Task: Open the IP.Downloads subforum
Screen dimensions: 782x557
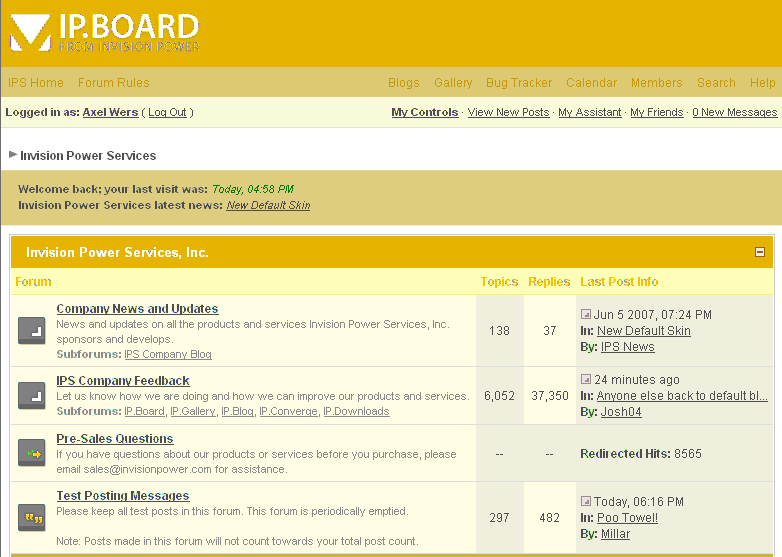Action: [356, 411]
